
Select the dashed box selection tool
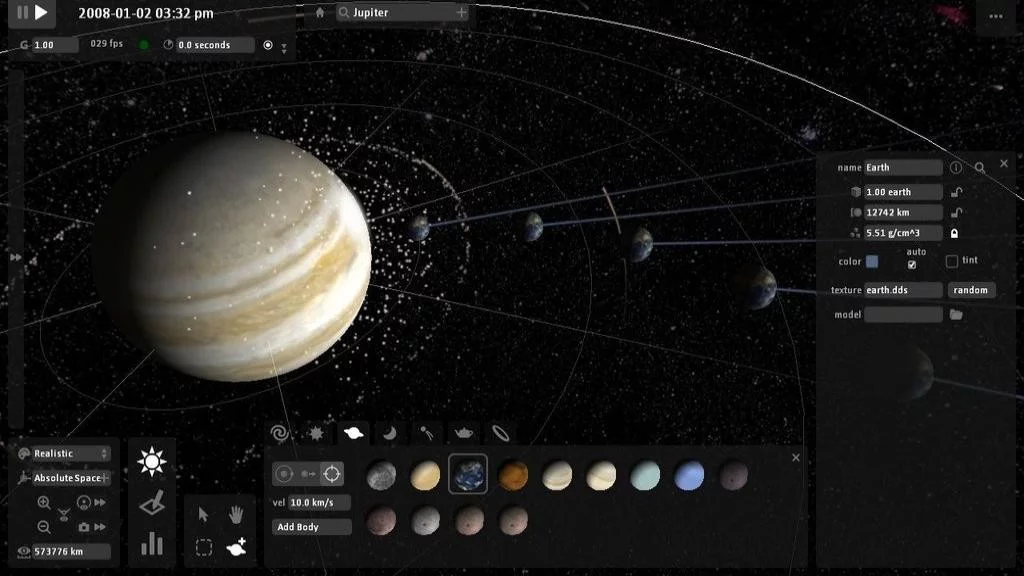(204, 547)
